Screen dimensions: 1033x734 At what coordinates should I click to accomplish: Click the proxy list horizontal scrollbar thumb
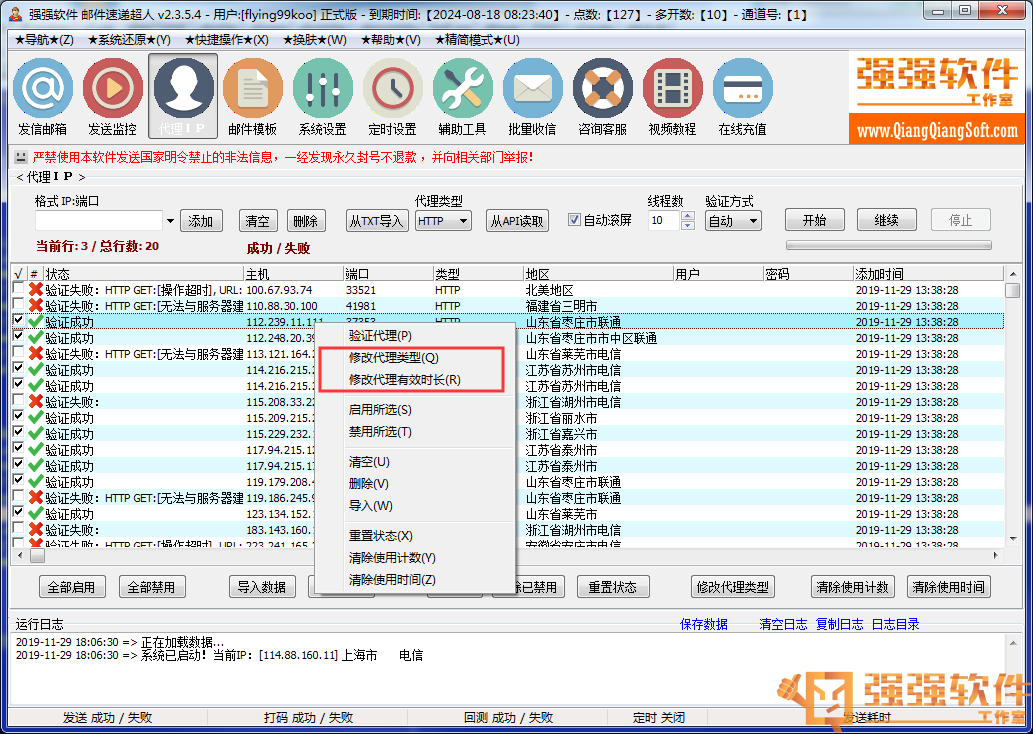37,555
